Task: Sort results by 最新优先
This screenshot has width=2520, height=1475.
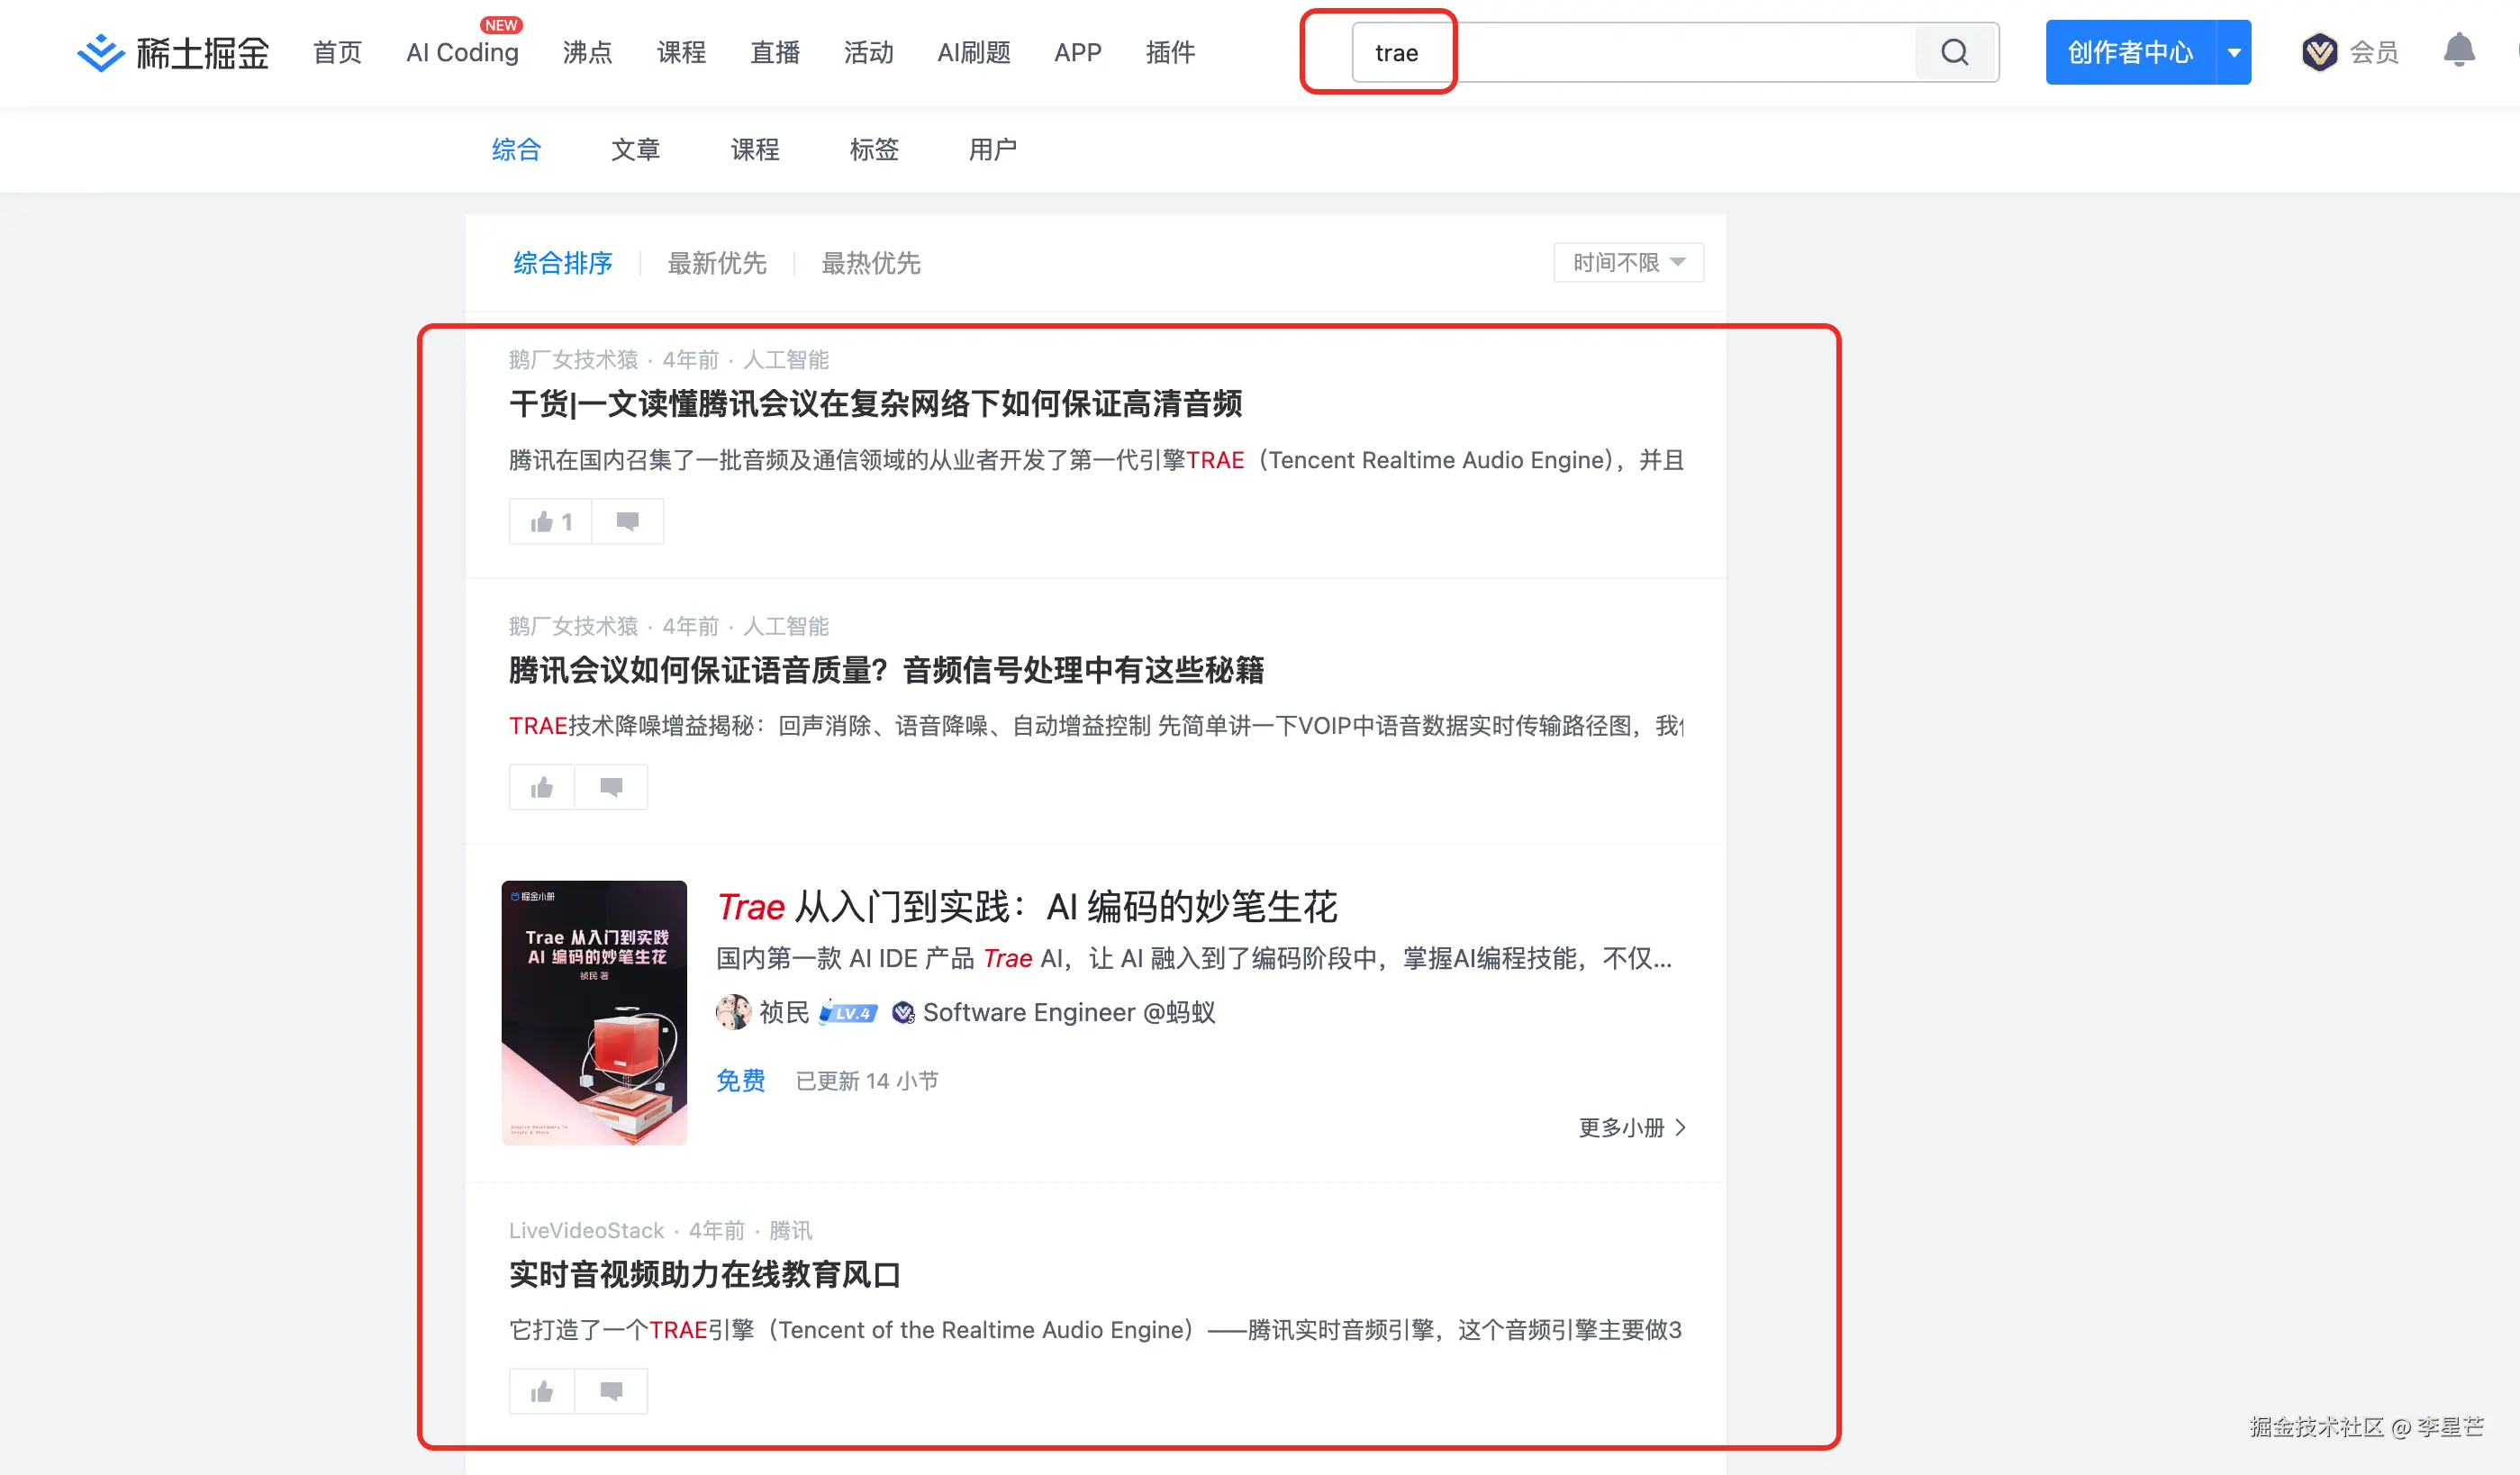Action: point(716,263)
